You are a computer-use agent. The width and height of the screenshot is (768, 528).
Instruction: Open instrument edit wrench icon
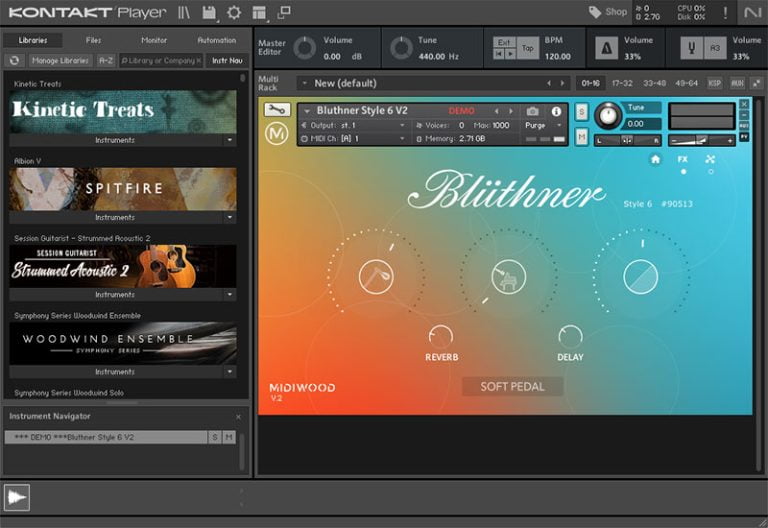(x=277, y=110)
